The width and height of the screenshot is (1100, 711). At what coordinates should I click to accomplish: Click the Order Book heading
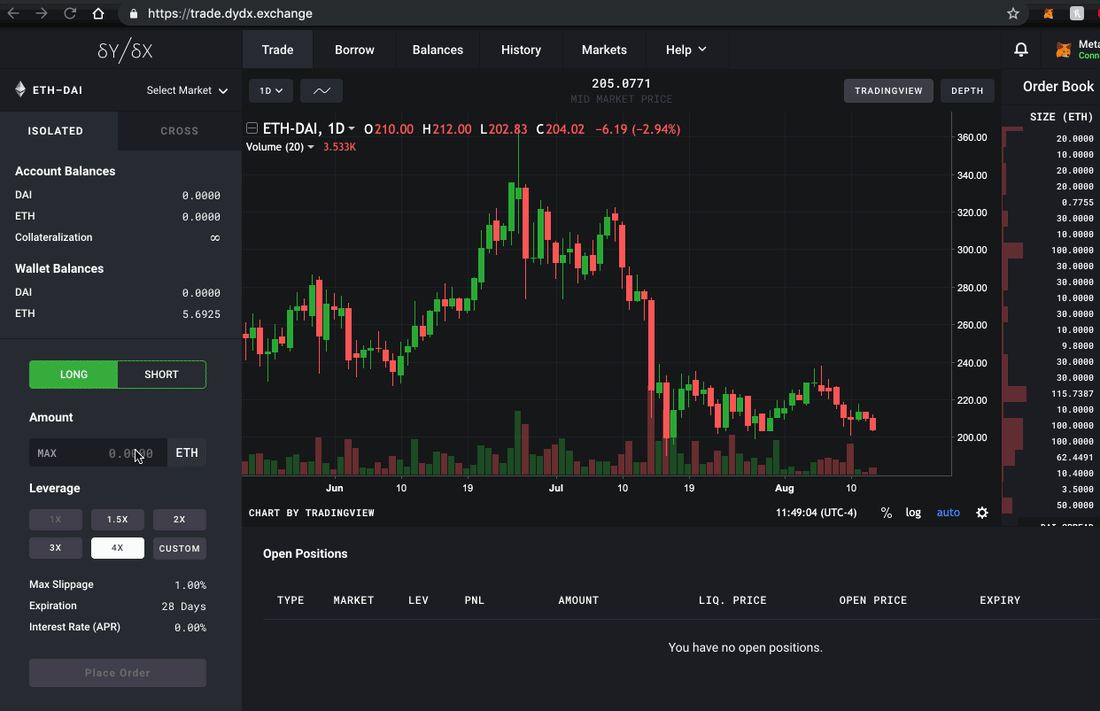click(x=1058, y=86)
